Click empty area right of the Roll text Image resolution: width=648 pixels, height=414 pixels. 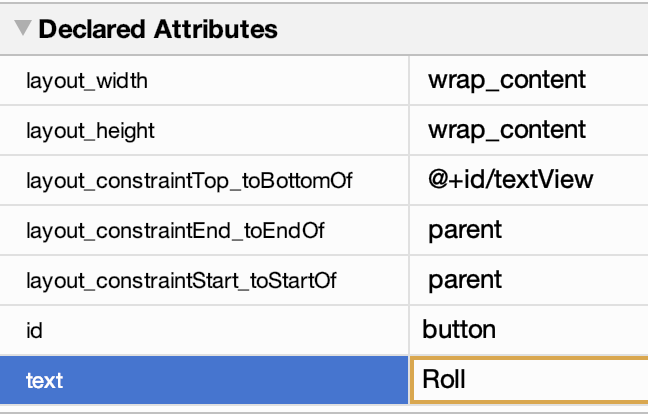point(560,381)
